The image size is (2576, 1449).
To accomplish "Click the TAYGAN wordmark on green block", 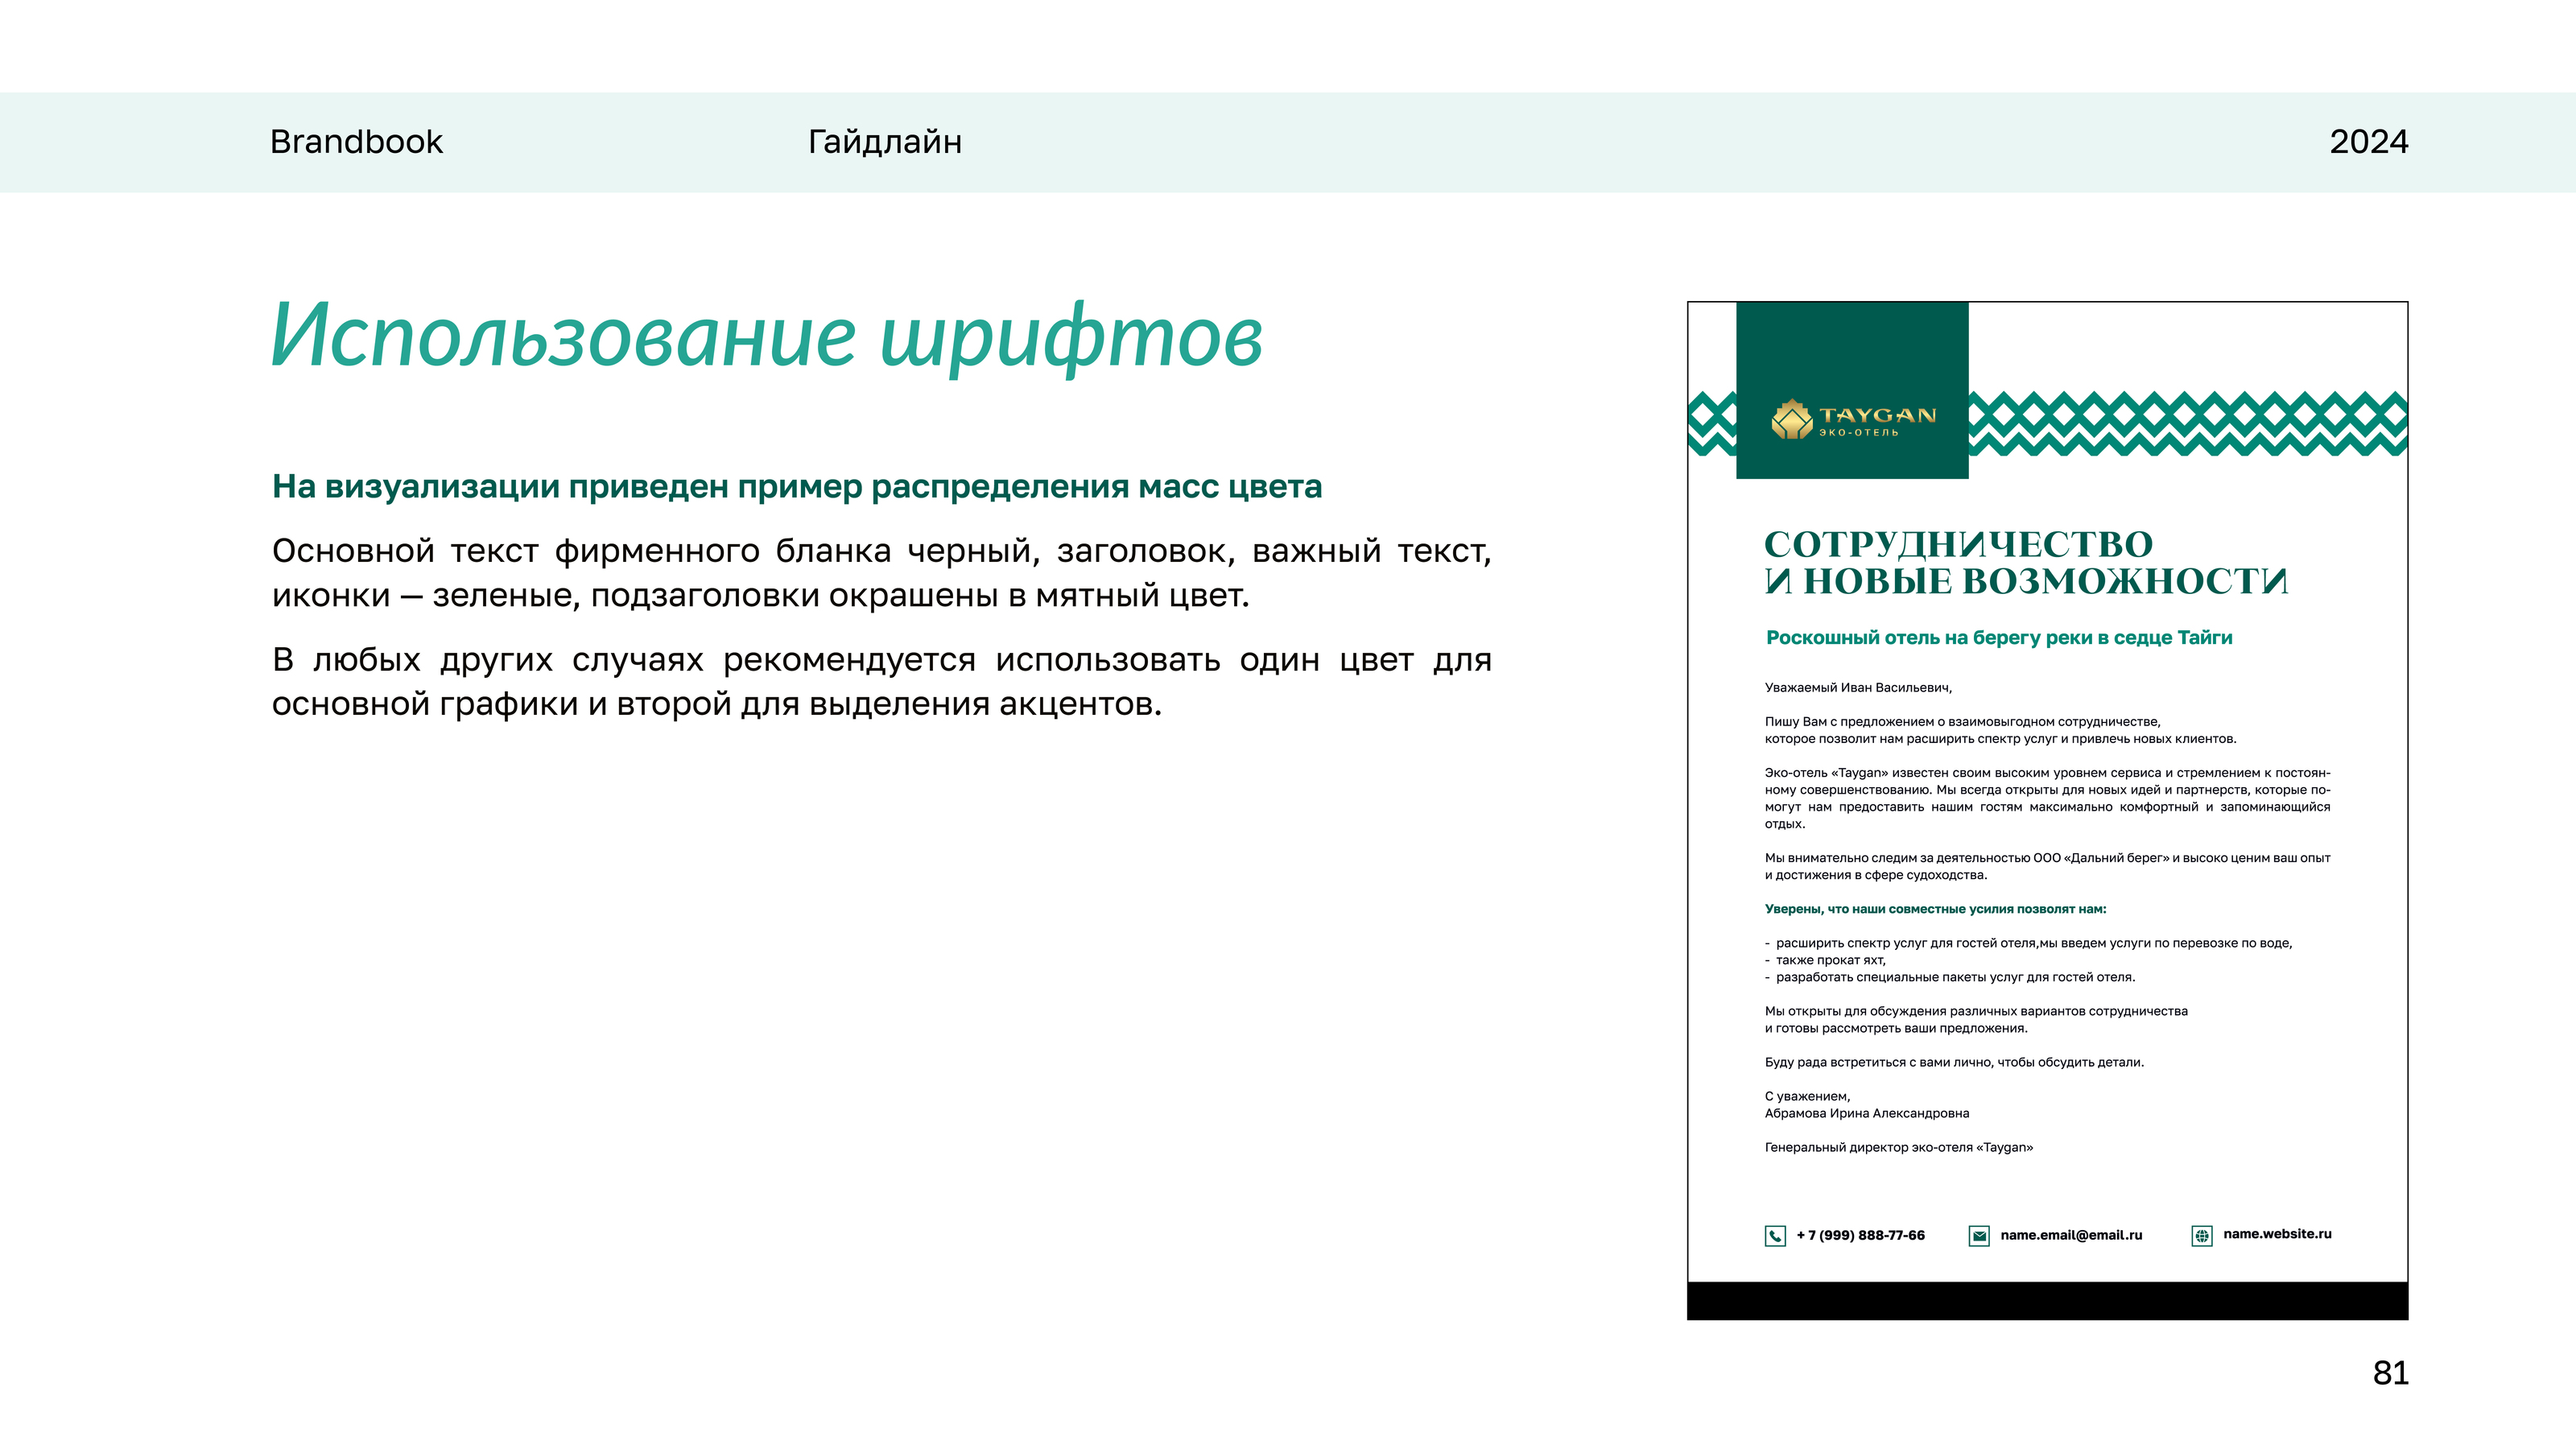I will click(1877, 415).
